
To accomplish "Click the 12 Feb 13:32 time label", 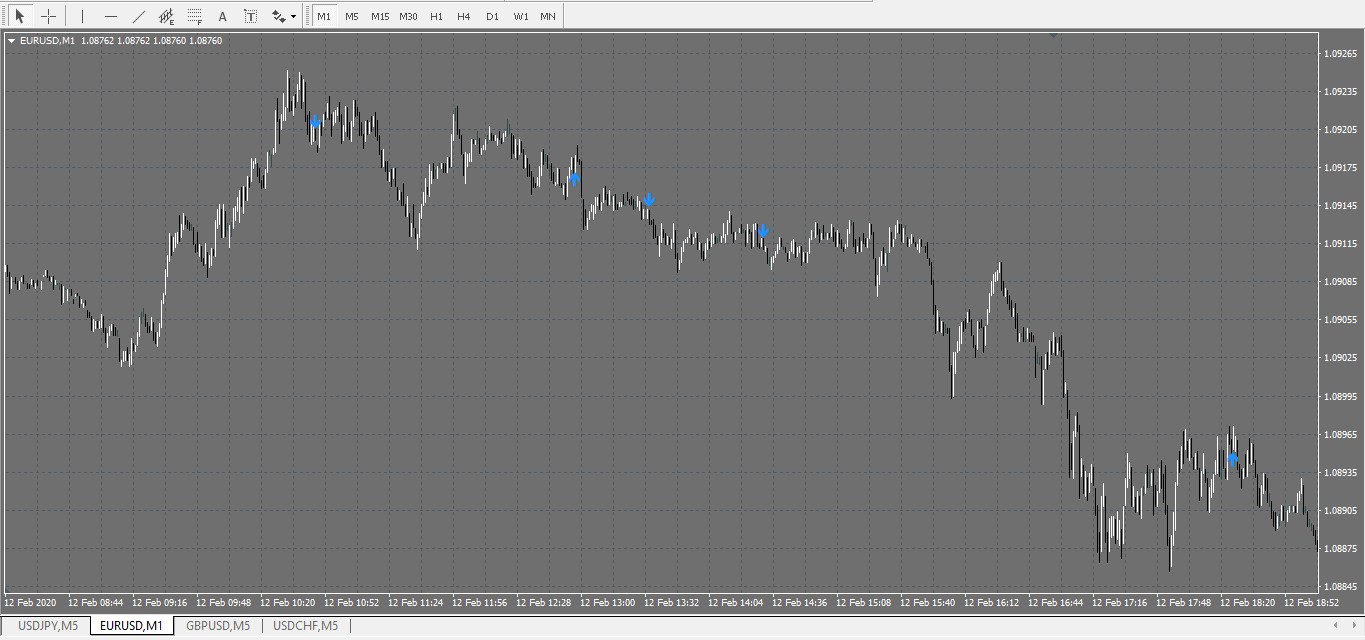I will pyautogui.click(x=671, y=603).
